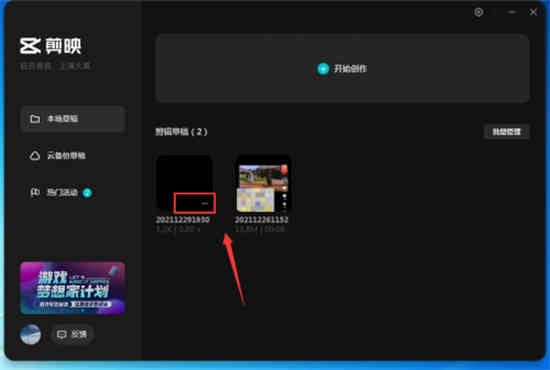Open three-dot menu on draft 202112291850

coord(205,203)
